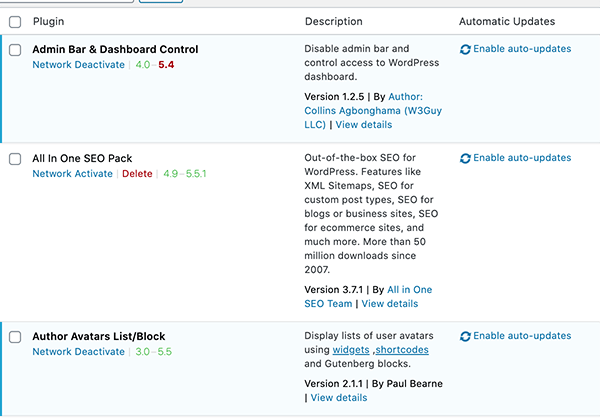Delete the All In One SEO Pack plugin

137,174
